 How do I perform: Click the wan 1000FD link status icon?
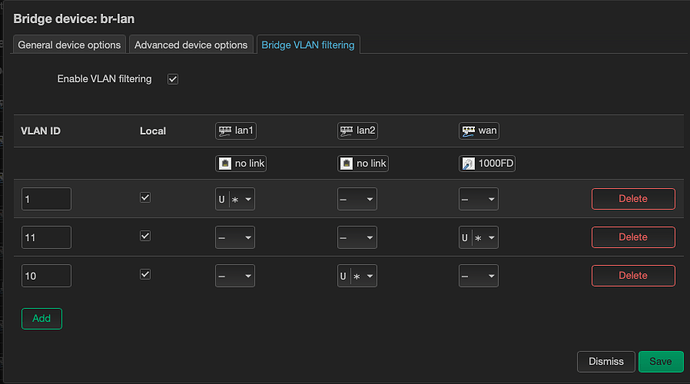(468, 164)
